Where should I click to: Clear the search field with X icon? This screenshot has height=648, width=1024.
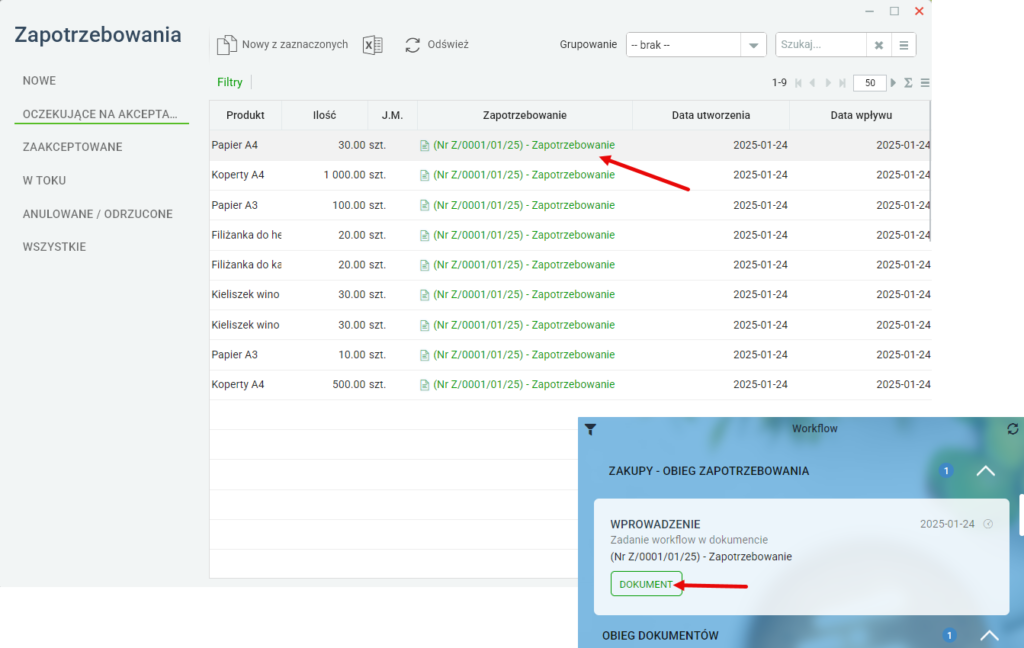coord(879,45)
